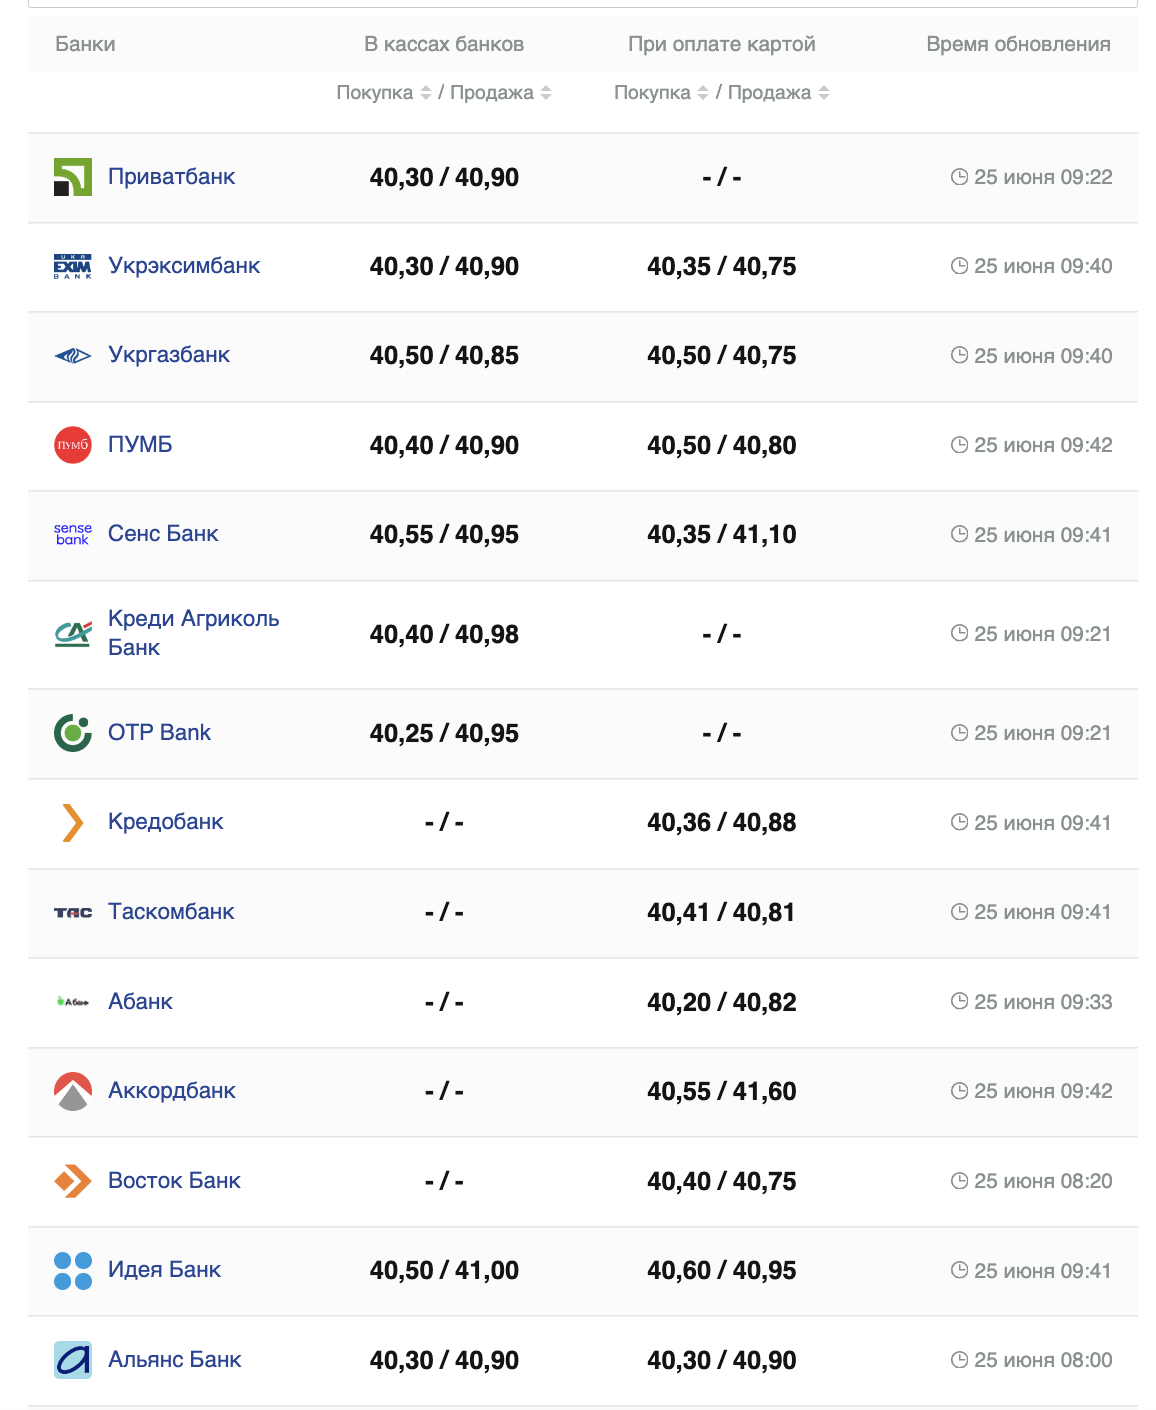Screen dimensions: 1156x1410
Task: Click the Банки column header
Action: click(85, 44)
